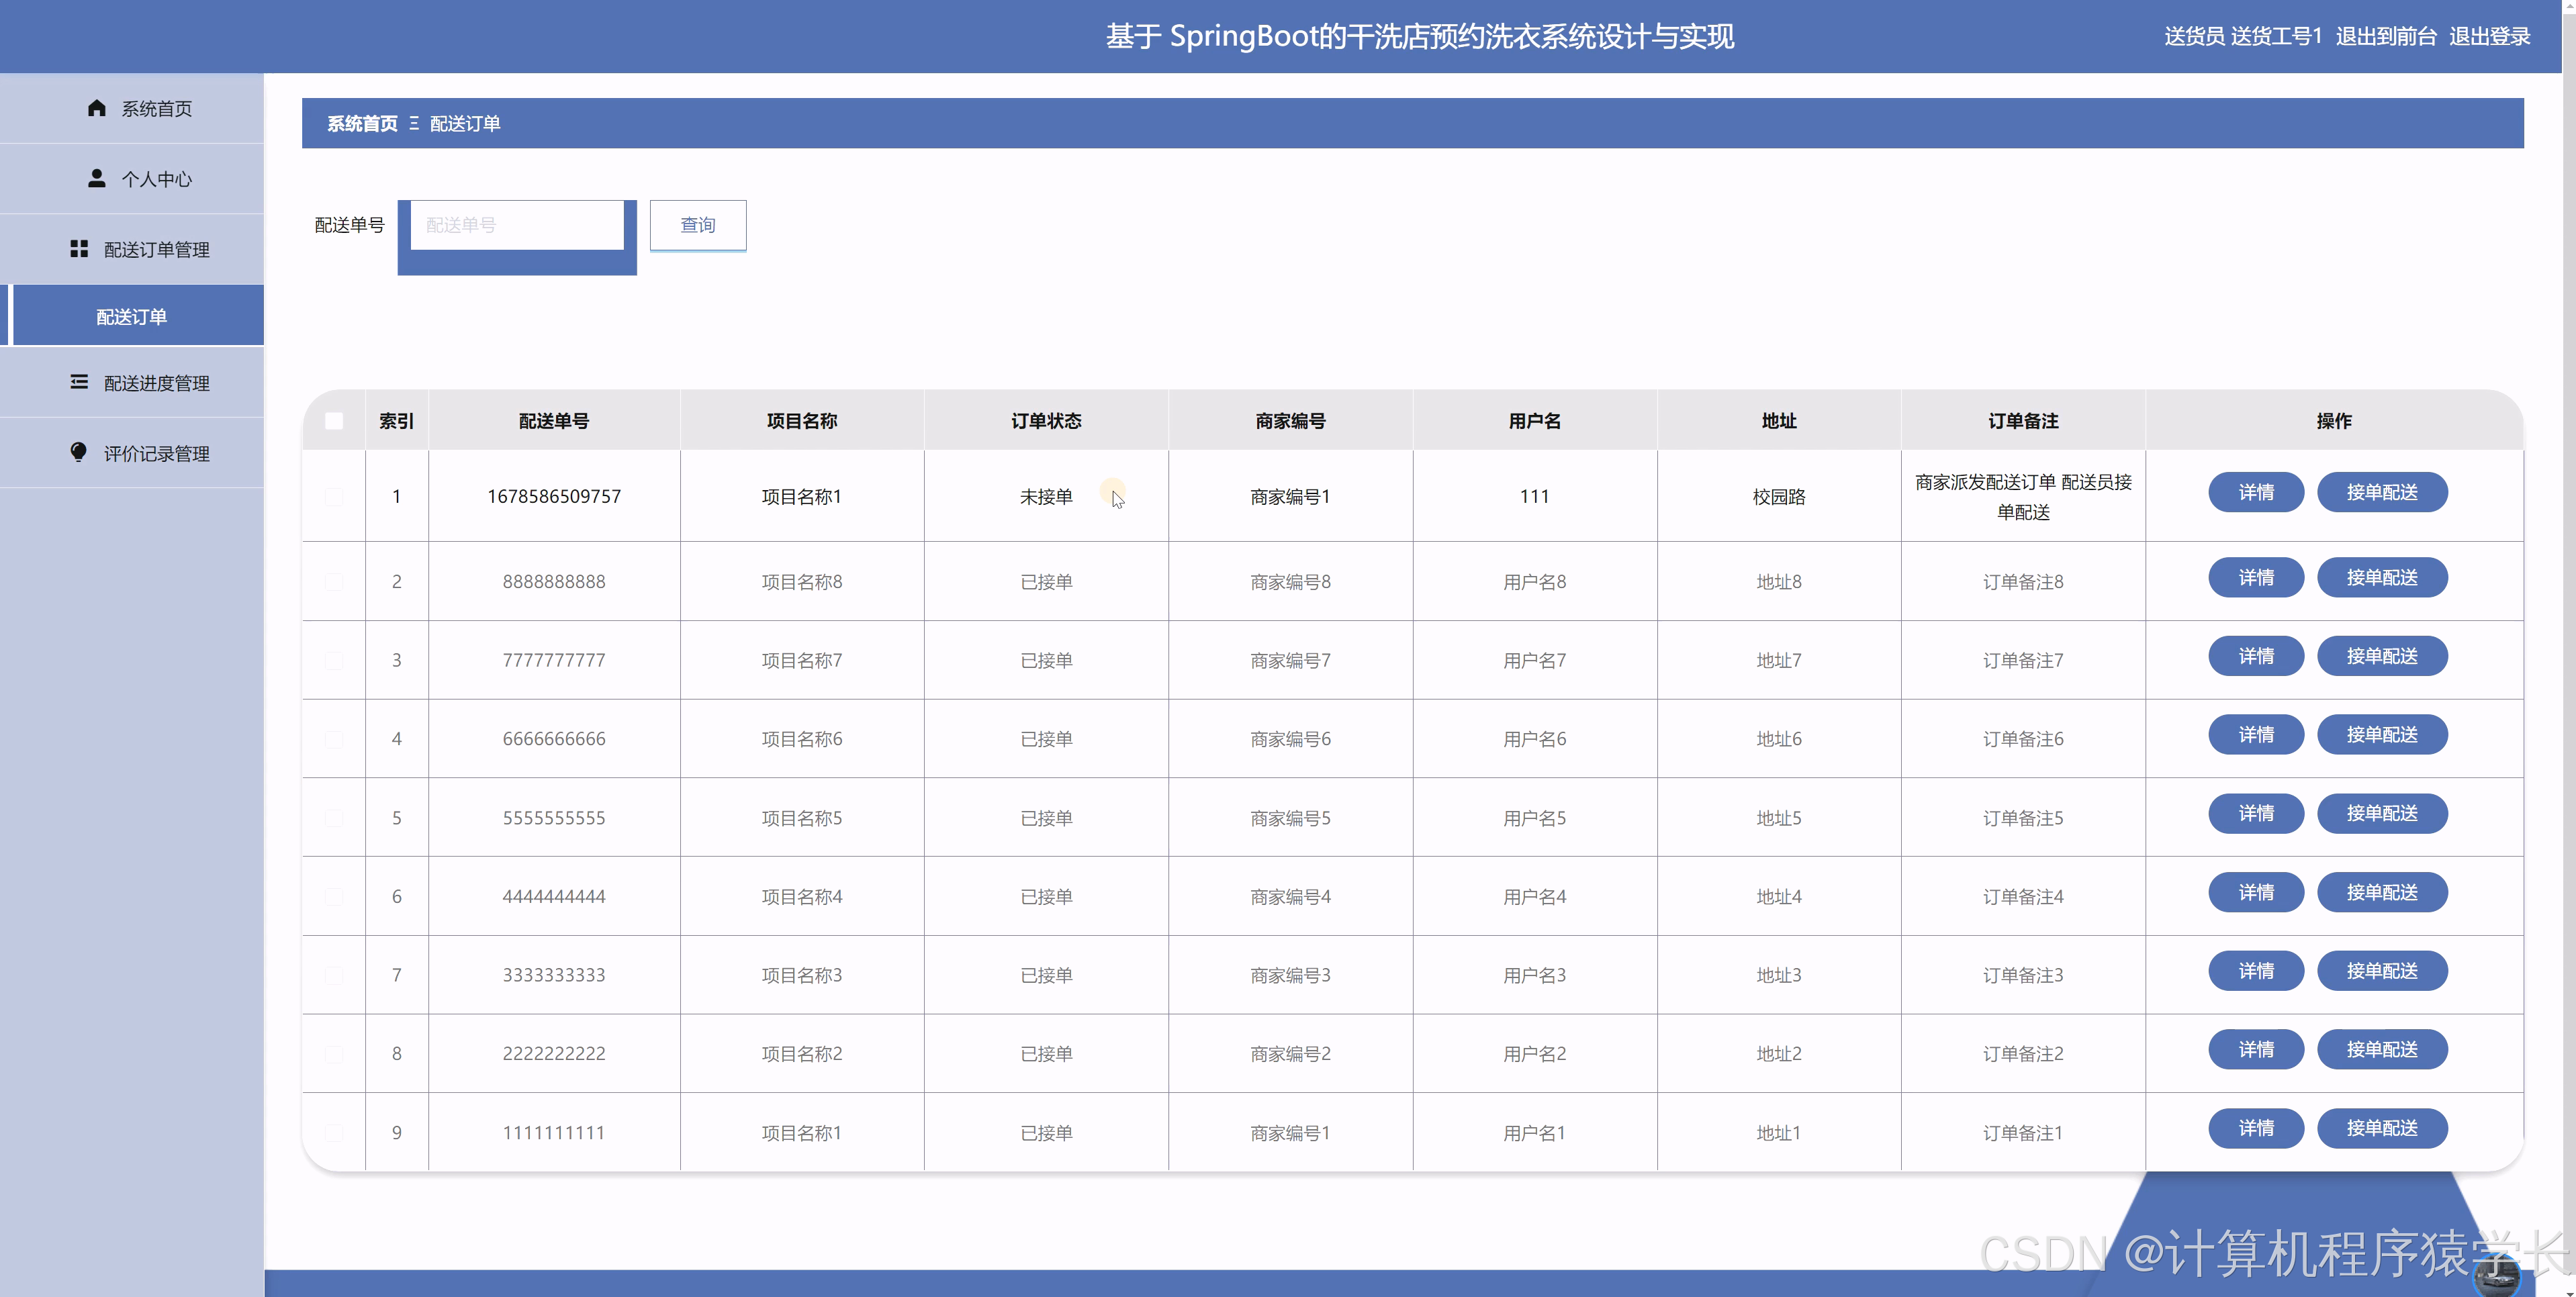This screenshot has width=2576, height=1297.
Task: Open 详情 for the 未接单 order
Action: 2256,492
